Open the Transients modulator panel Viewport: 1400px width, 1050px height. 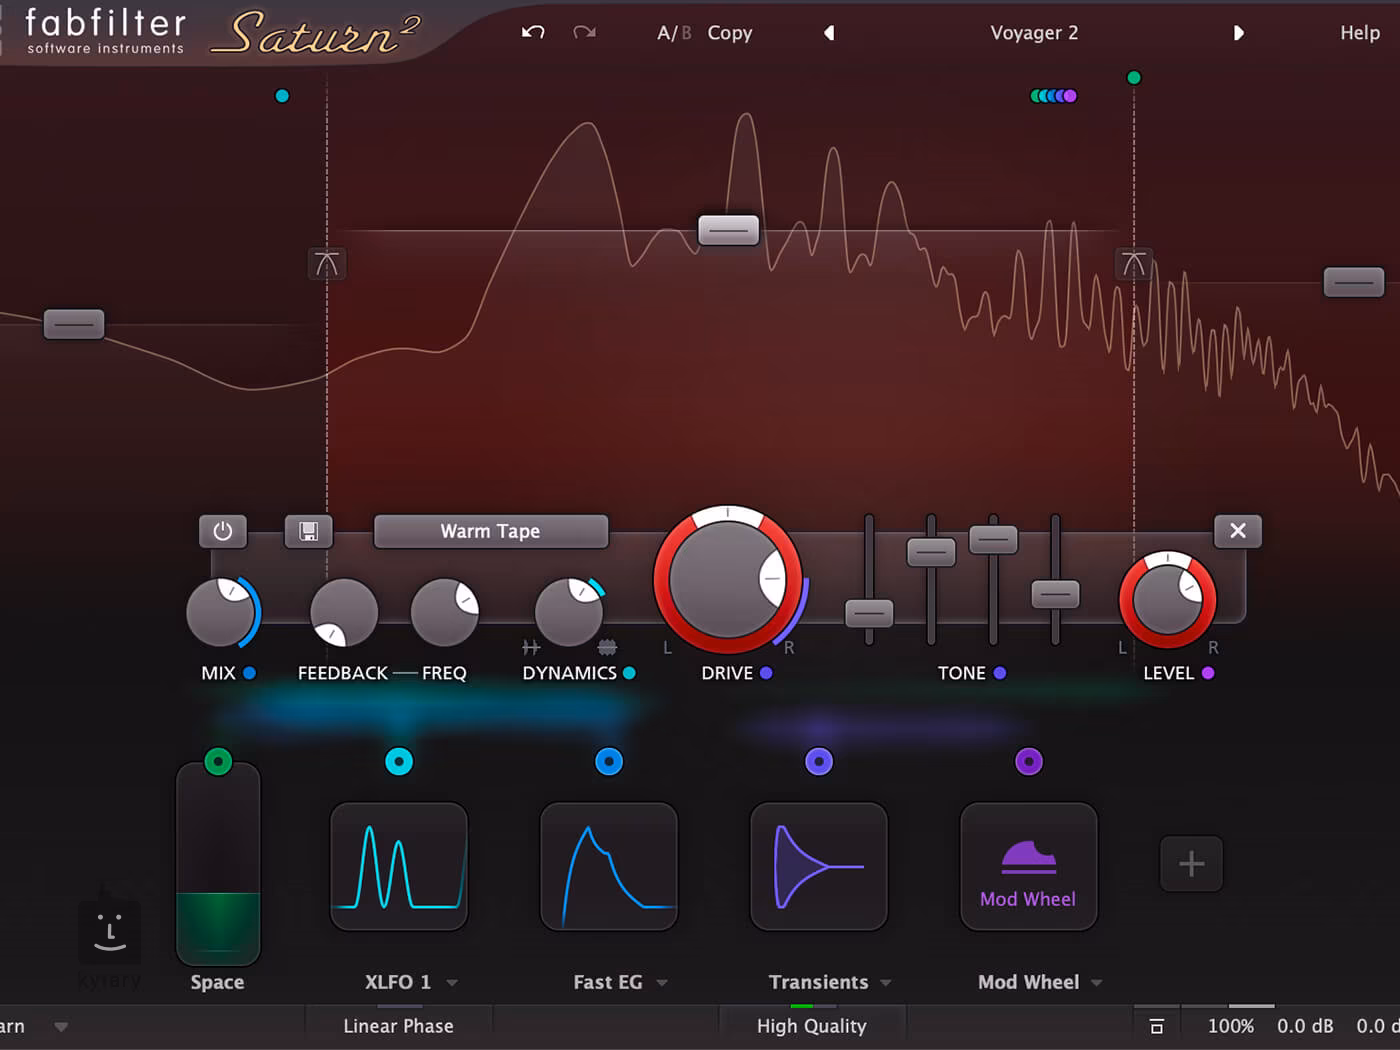819,866
